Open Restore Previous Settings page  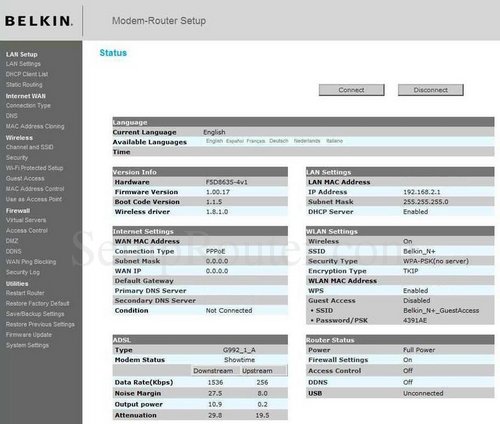tap(40, 324)
